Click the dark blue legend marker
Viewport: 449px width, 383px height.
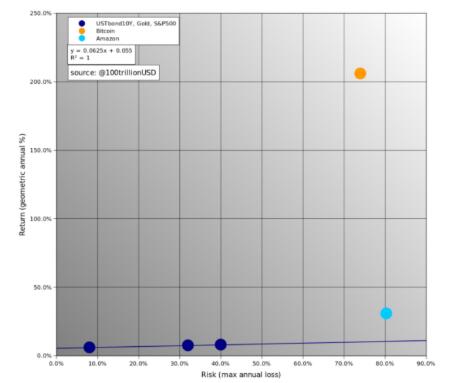pyautogui.click(x=82, y=23)
